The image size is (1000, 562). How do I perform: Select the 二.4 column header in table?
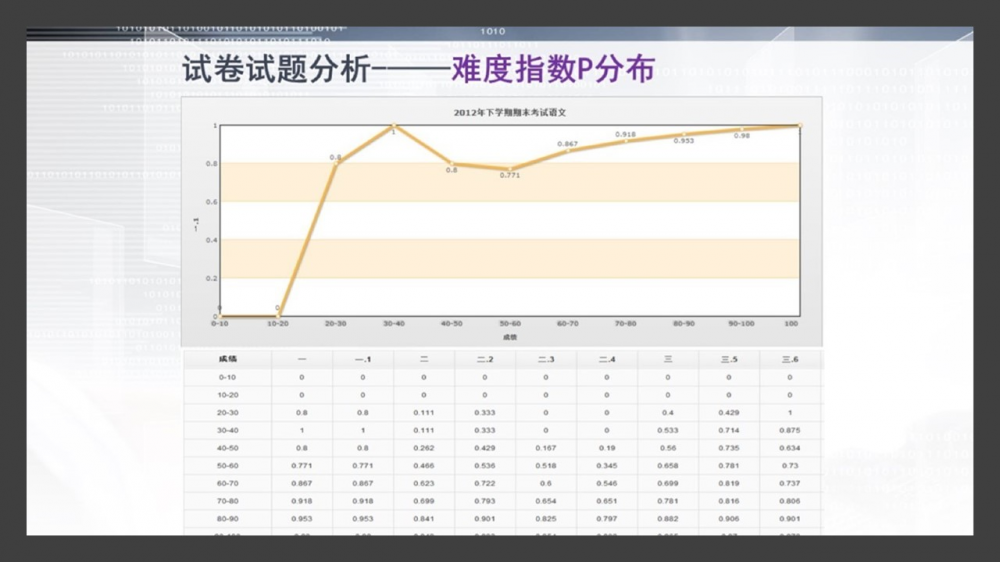click(607, 359)
